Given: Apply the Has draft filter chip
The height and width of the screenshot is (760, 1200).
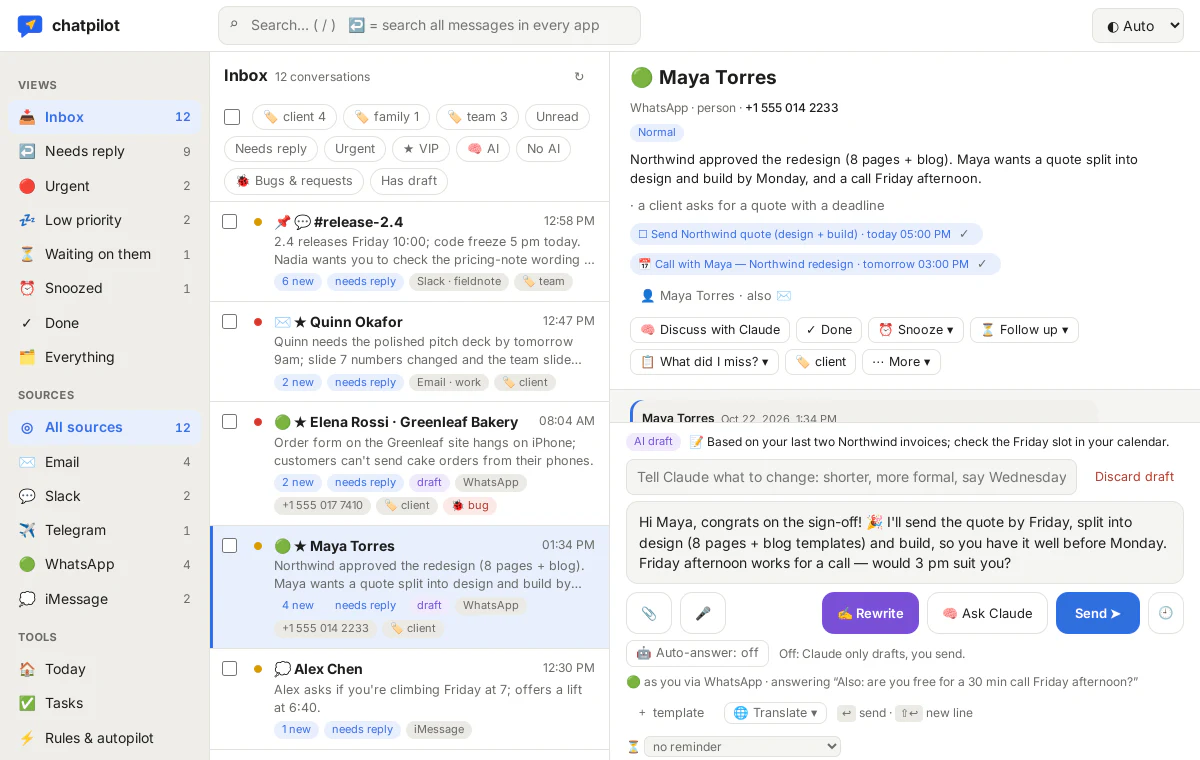Looking at the screenshot, I should 409,181.
